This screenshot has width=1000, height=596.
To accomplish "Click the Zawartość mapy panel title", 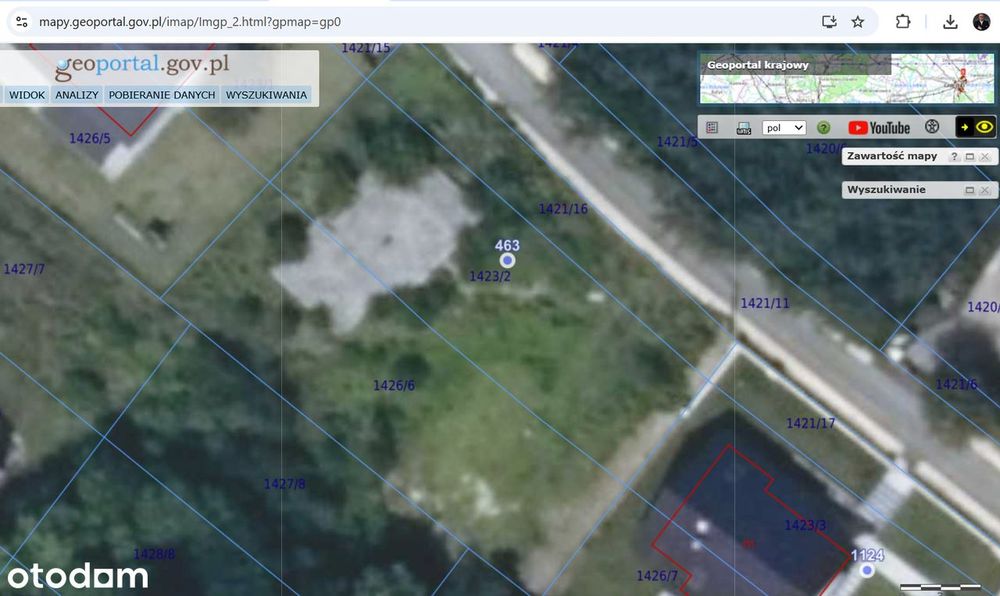I will 892,156.
